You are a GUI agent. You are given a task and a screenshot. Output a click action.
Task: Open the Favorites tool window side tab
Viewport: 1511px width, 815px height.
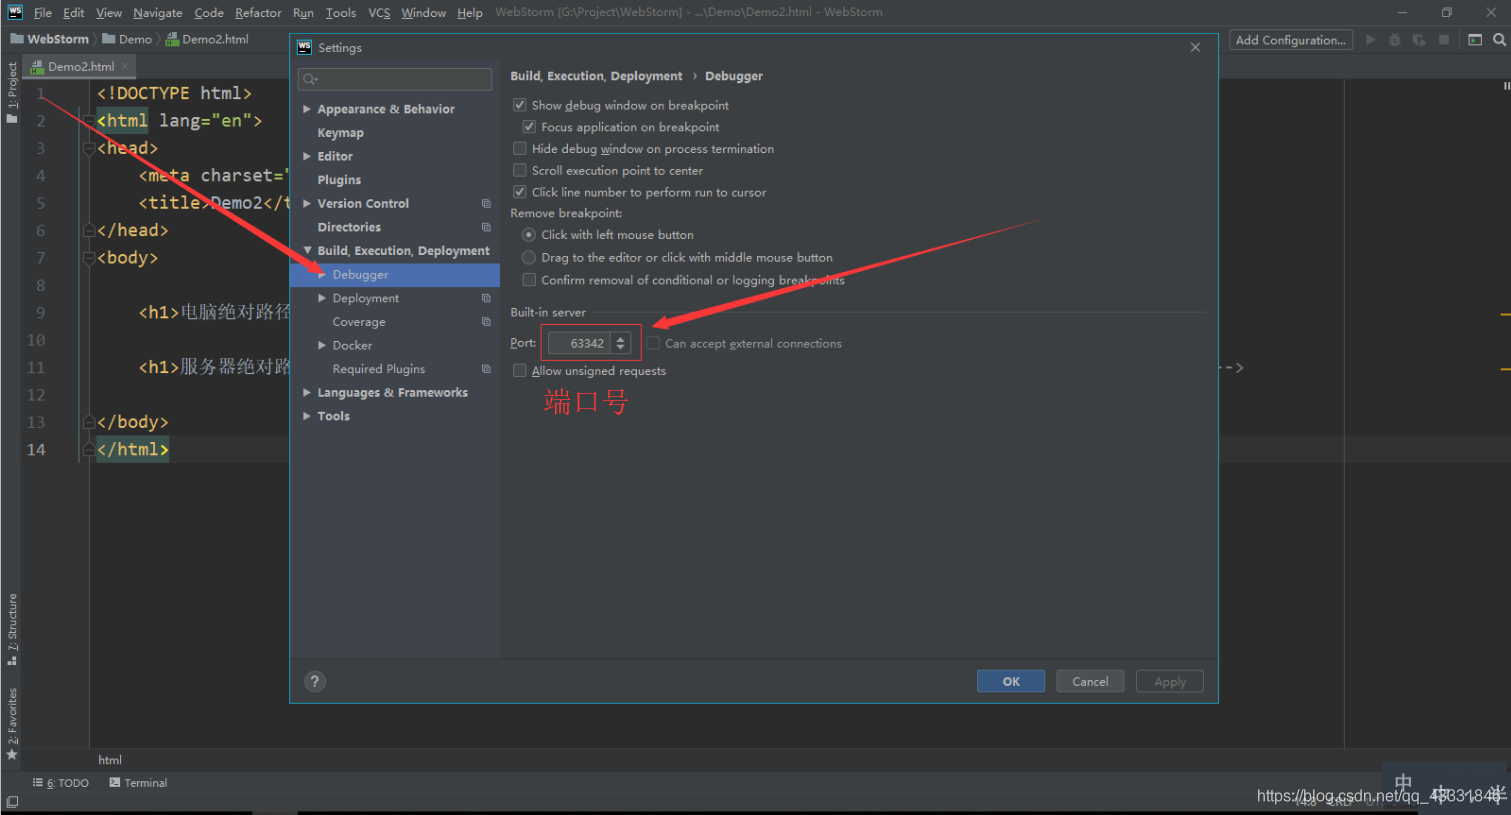[12, 723]
